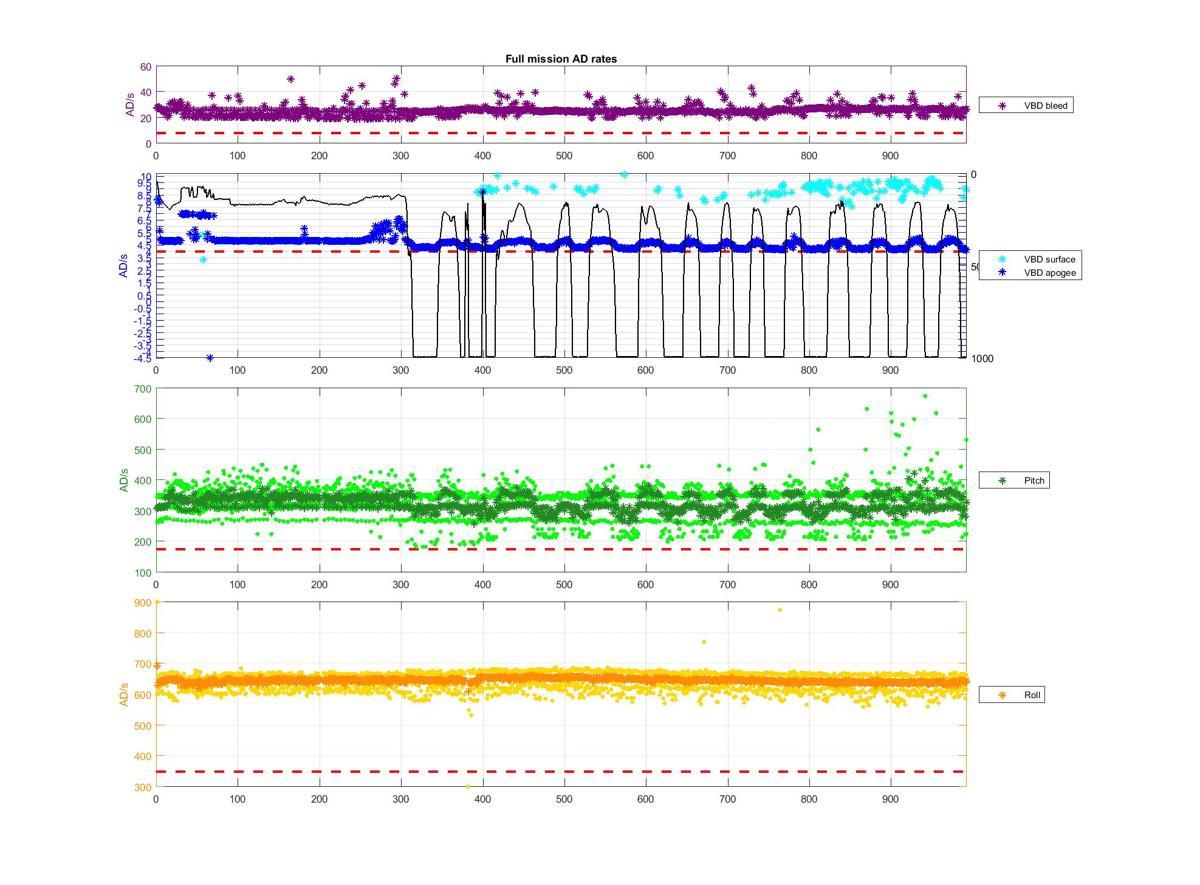Click the 'Full mission AD rates' title
Viewport: 1200px width, 885px height.
(561, 59)
